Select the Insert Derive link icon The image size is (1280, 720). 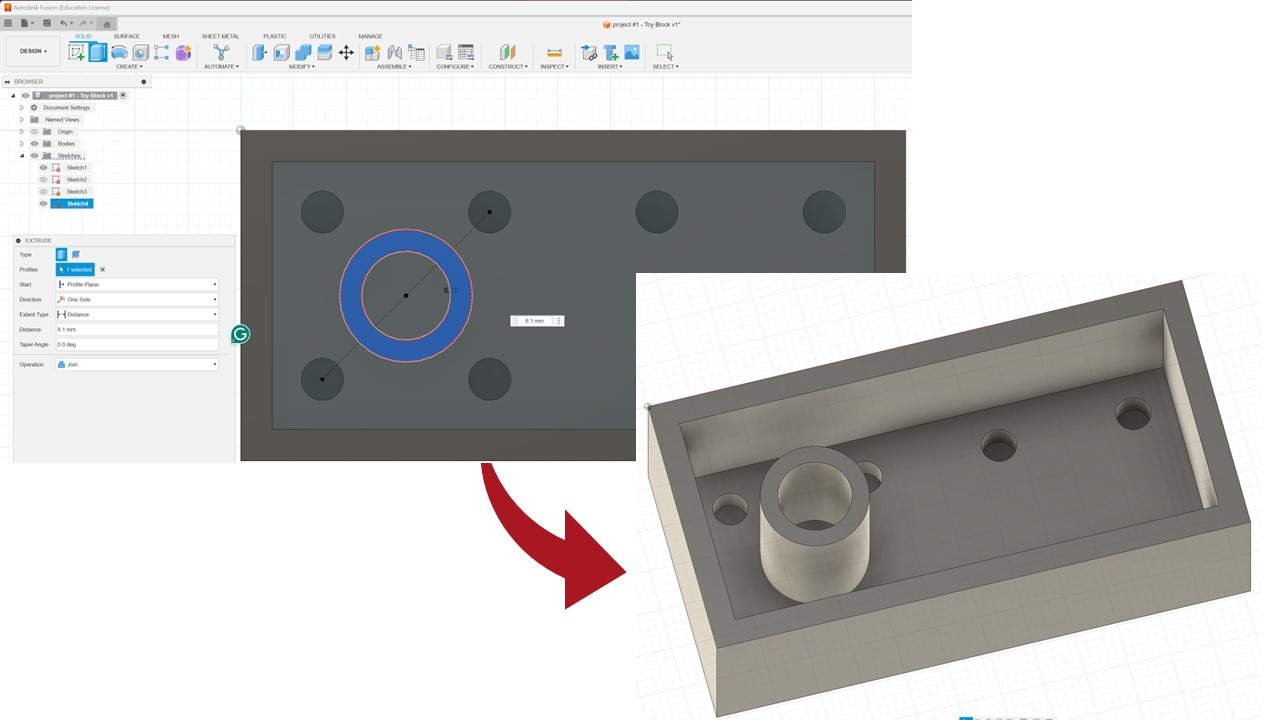point(590,53)
